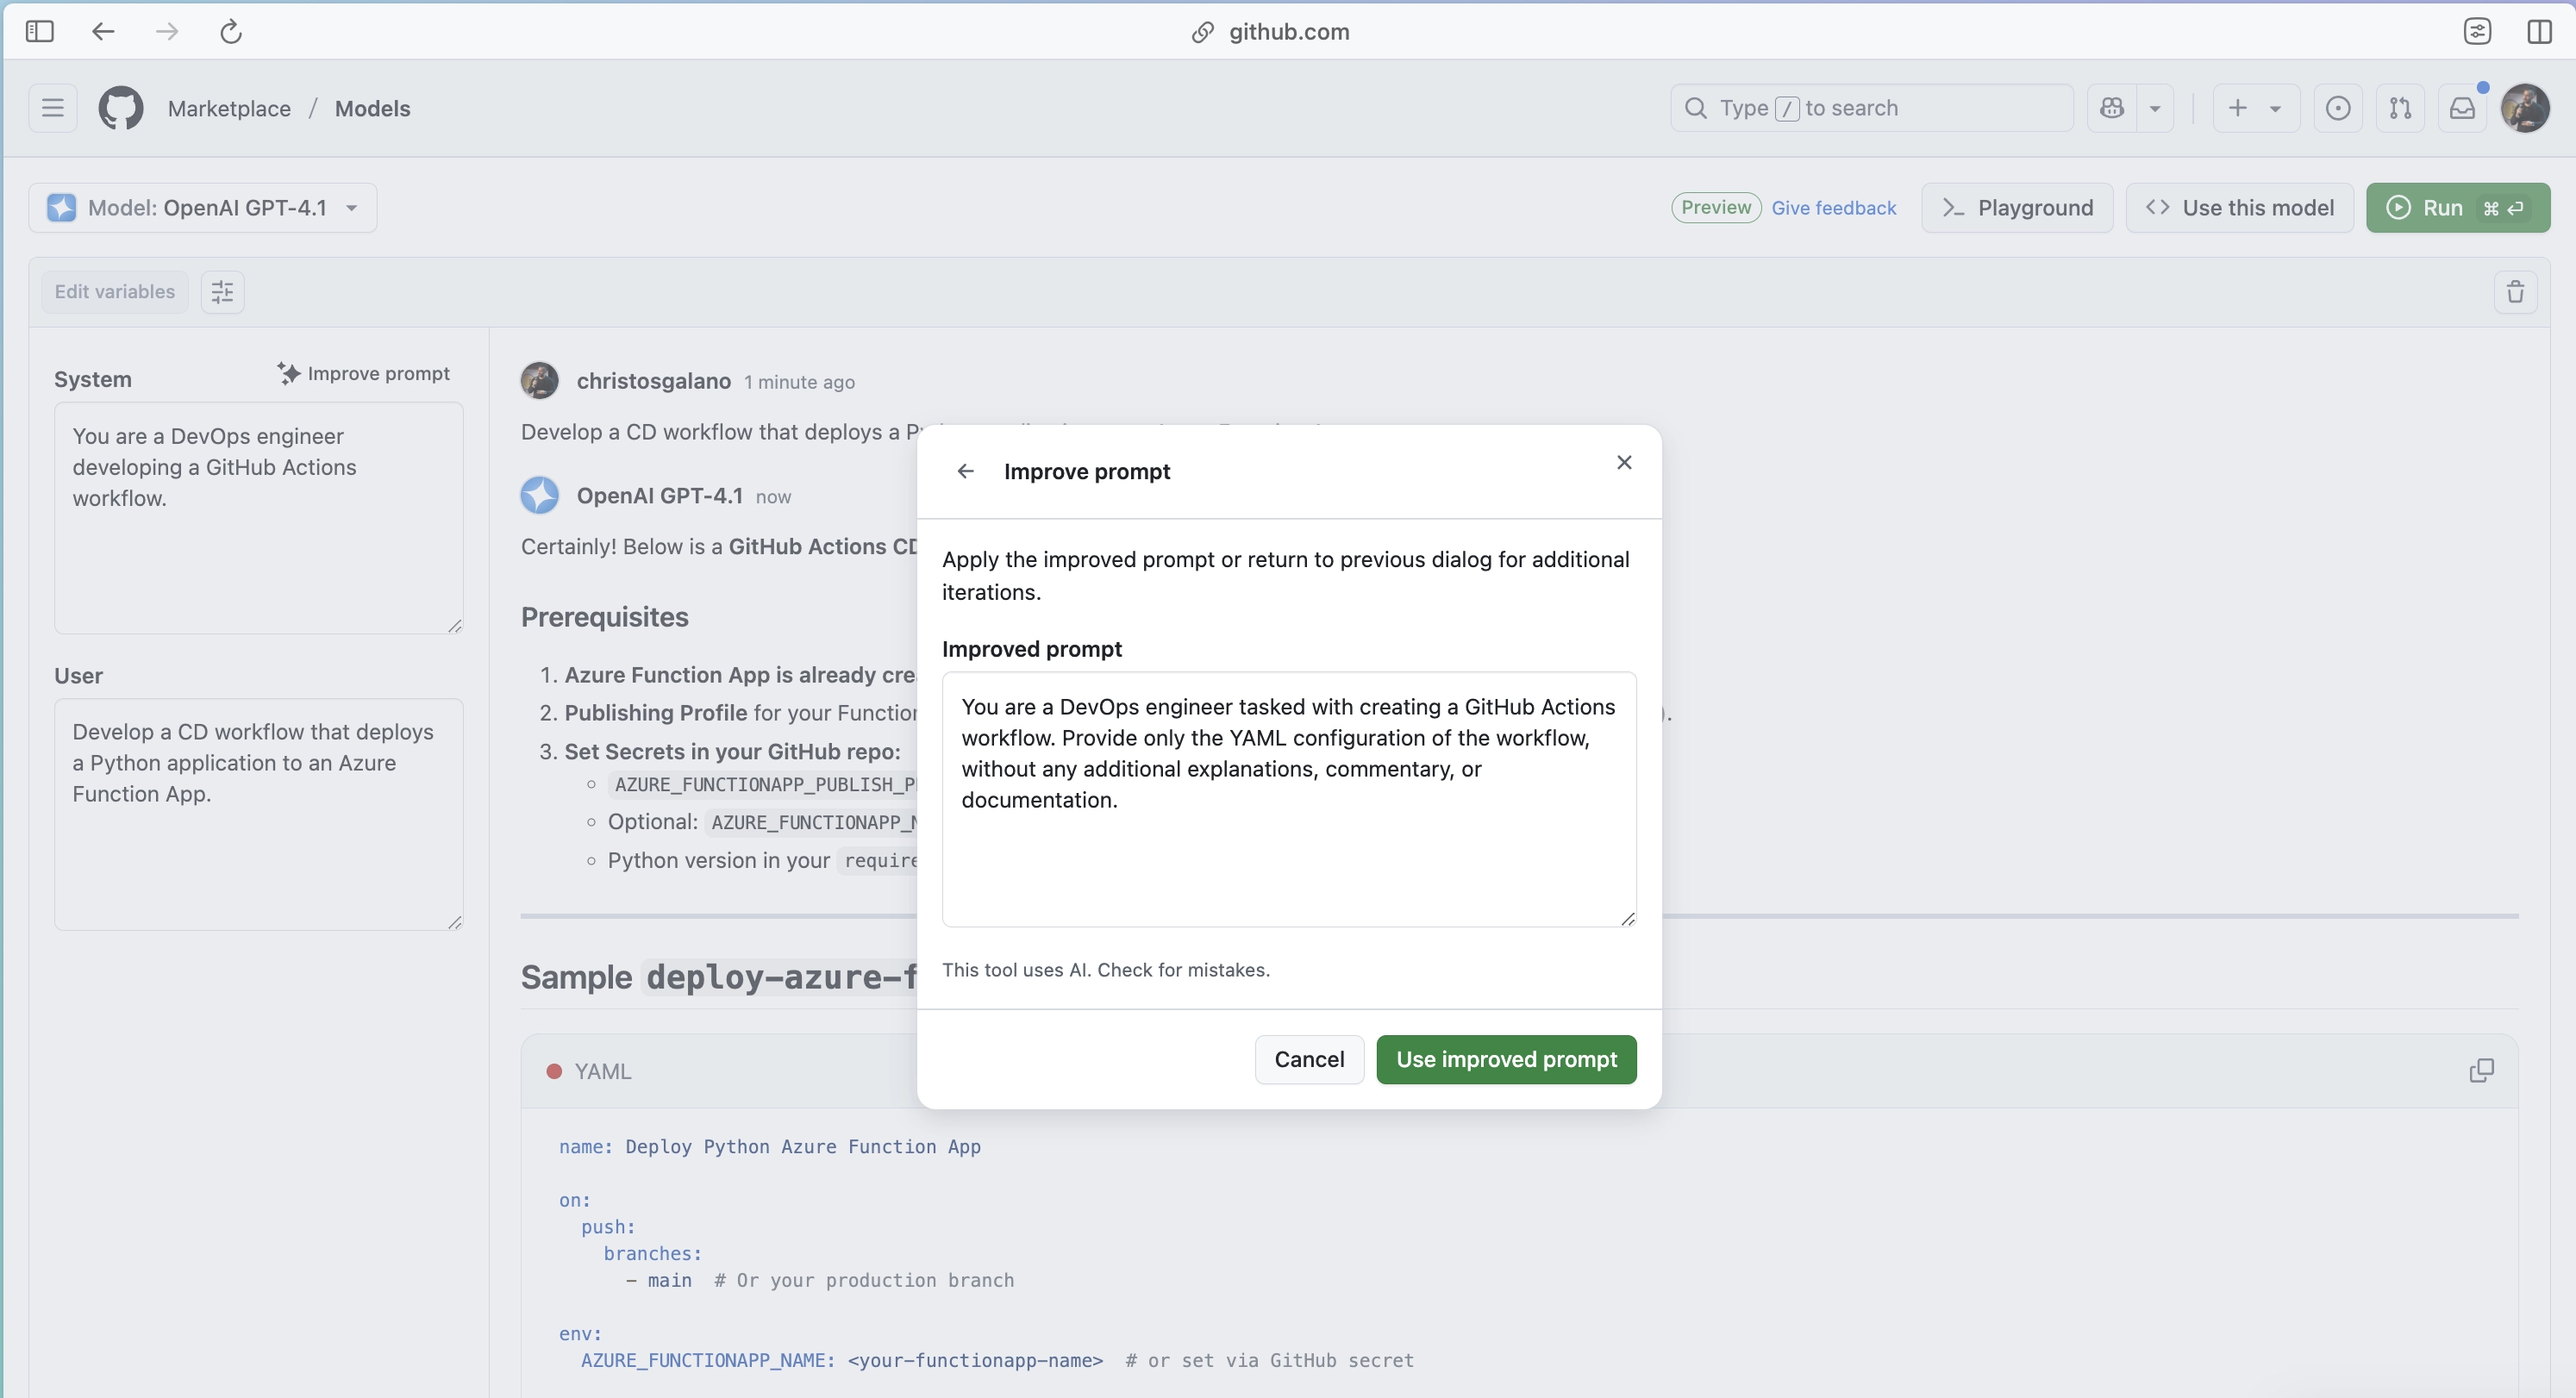The image size is (2576, 1398).
Task: Open the Playground button
Action: coord(2017,208)
